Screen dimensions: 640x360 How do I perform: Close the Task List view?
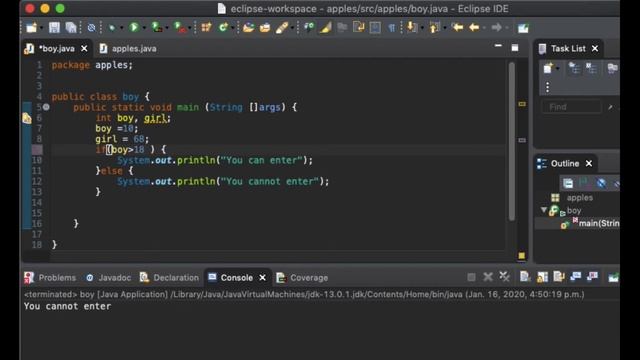pyautogui.click(x=595, y=49)
